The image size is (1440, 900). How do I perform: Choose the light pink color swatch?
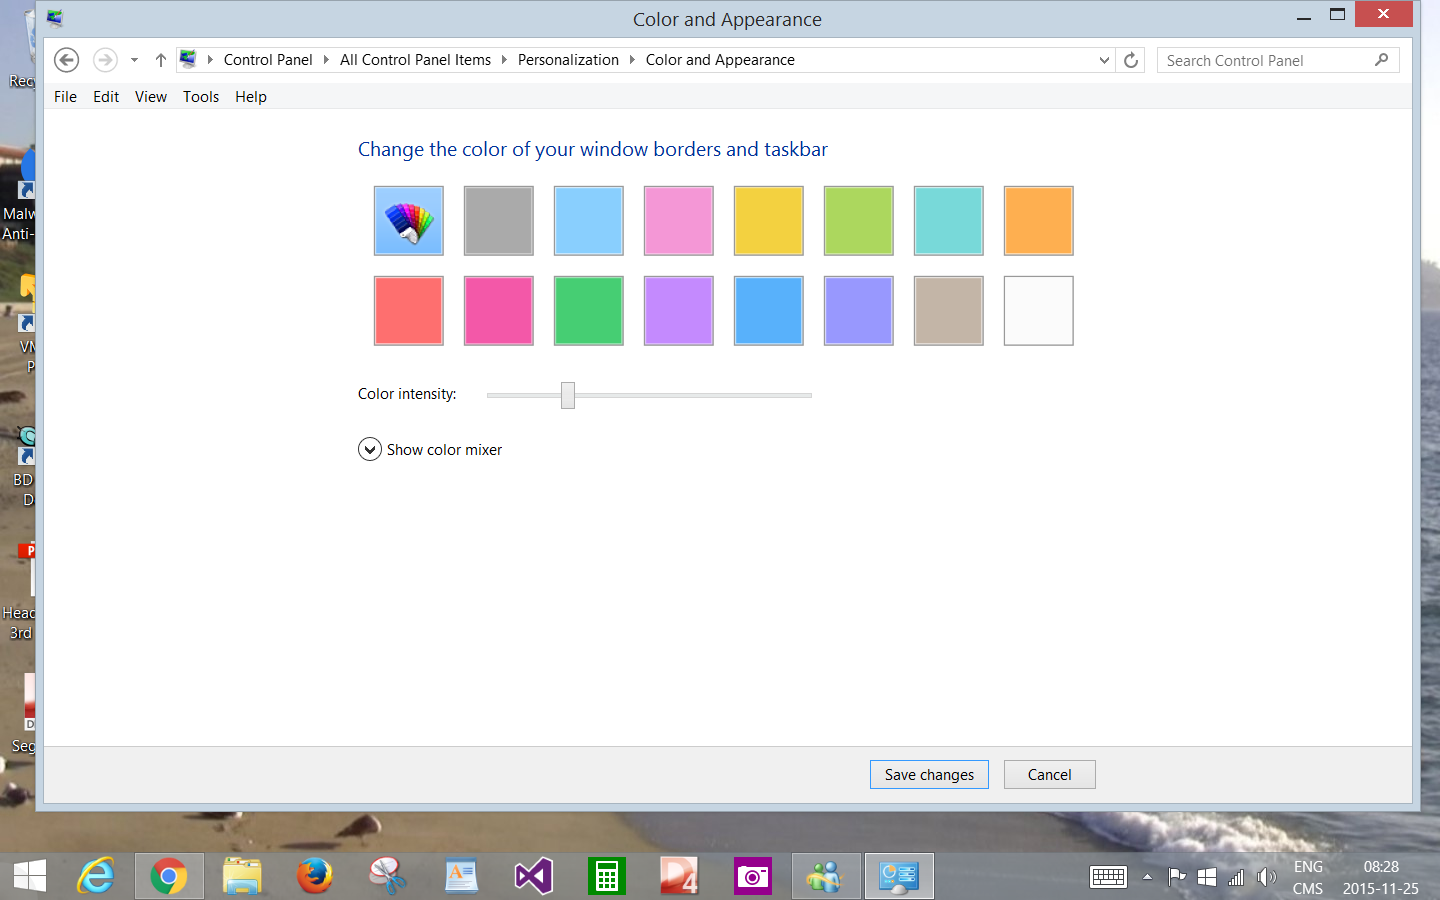point(678,220)
